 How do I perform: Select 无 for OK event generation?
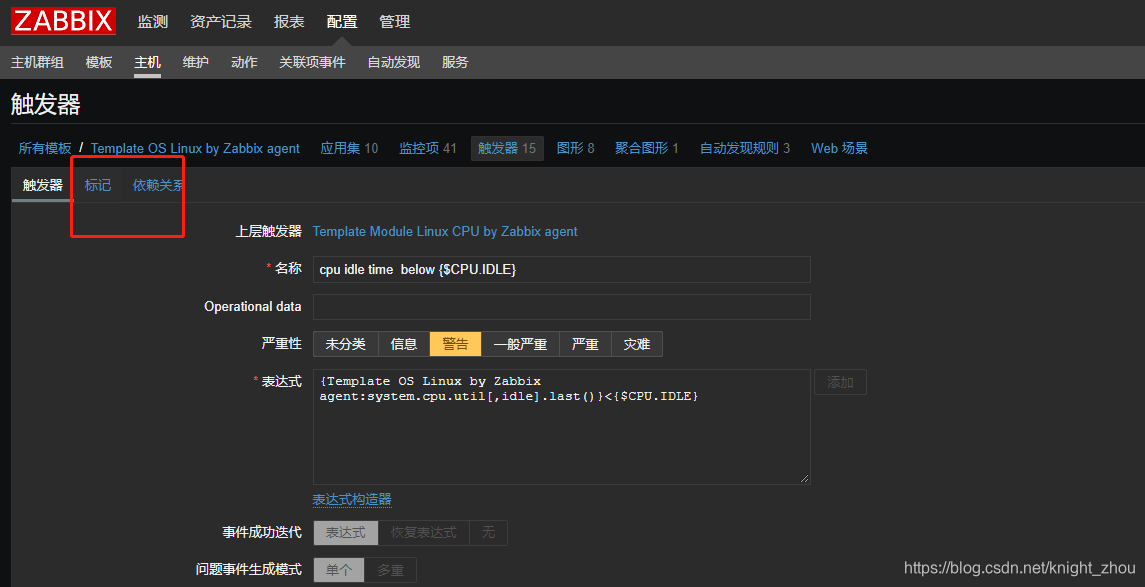[488, 532]
